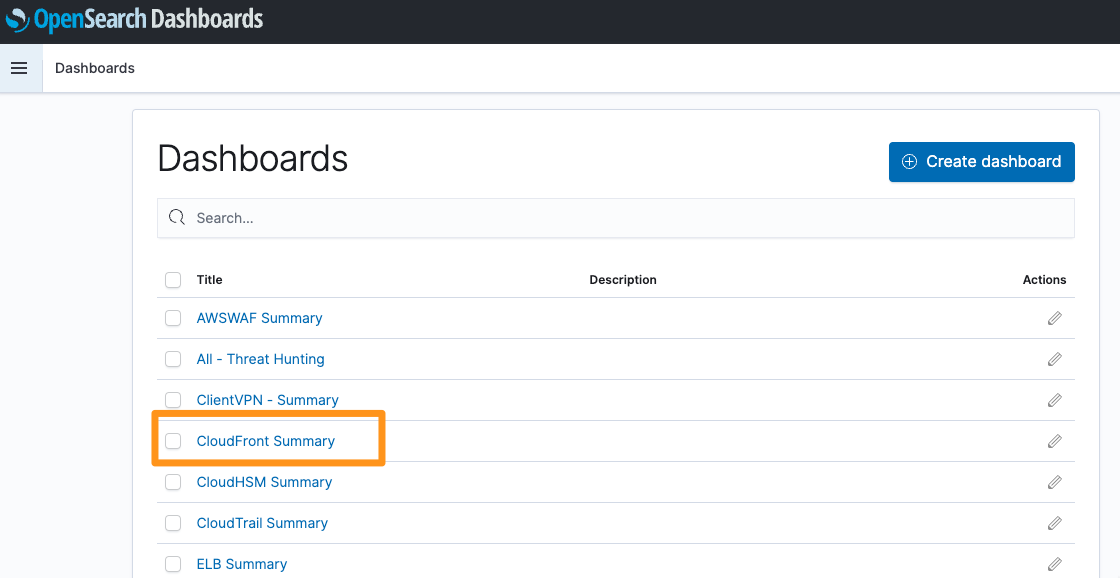Open the hamburger navigation menu

[19, 68]
